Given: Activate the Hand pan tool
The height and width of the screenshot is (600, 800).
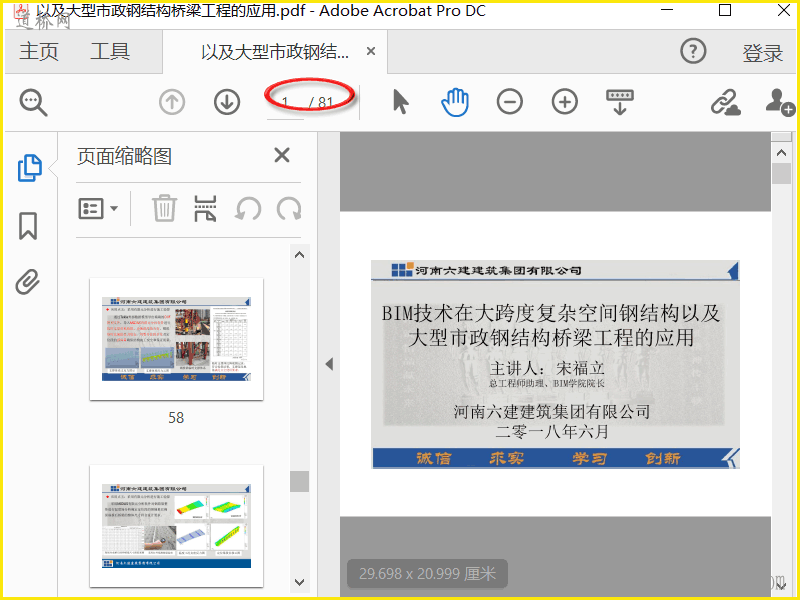Looking at the screenshot, I should [x=455, y=102].
